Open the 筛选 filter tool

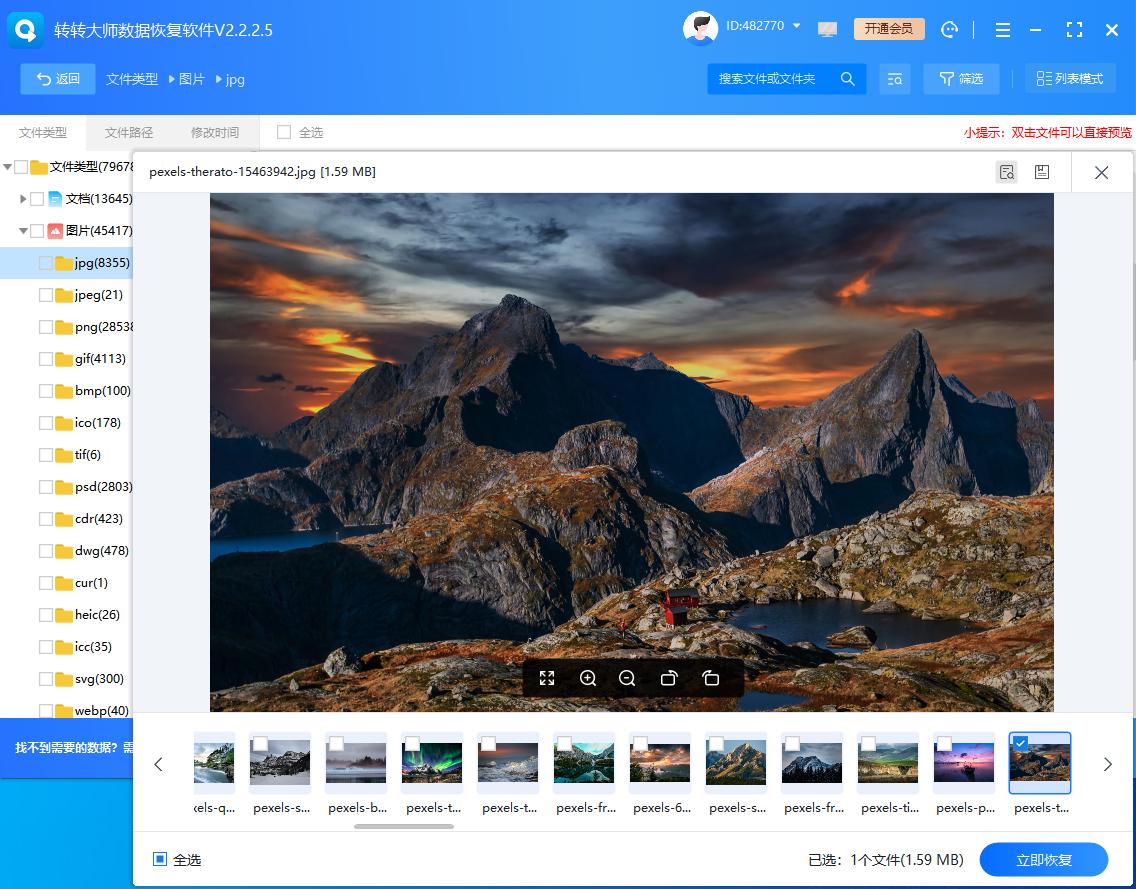click(x=961, y=78)
